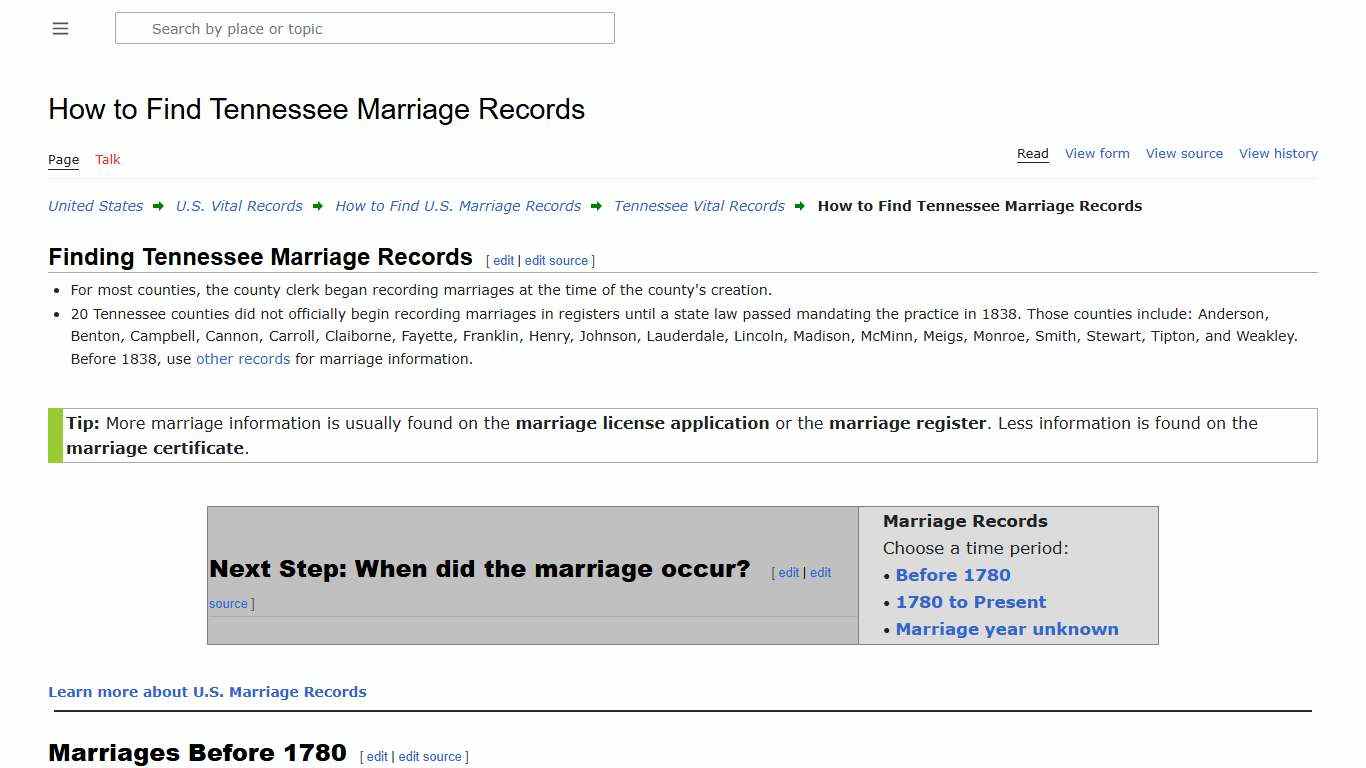
Task: Click edit source for Marriages Before 1780
Action: click(x=430, y=756)
